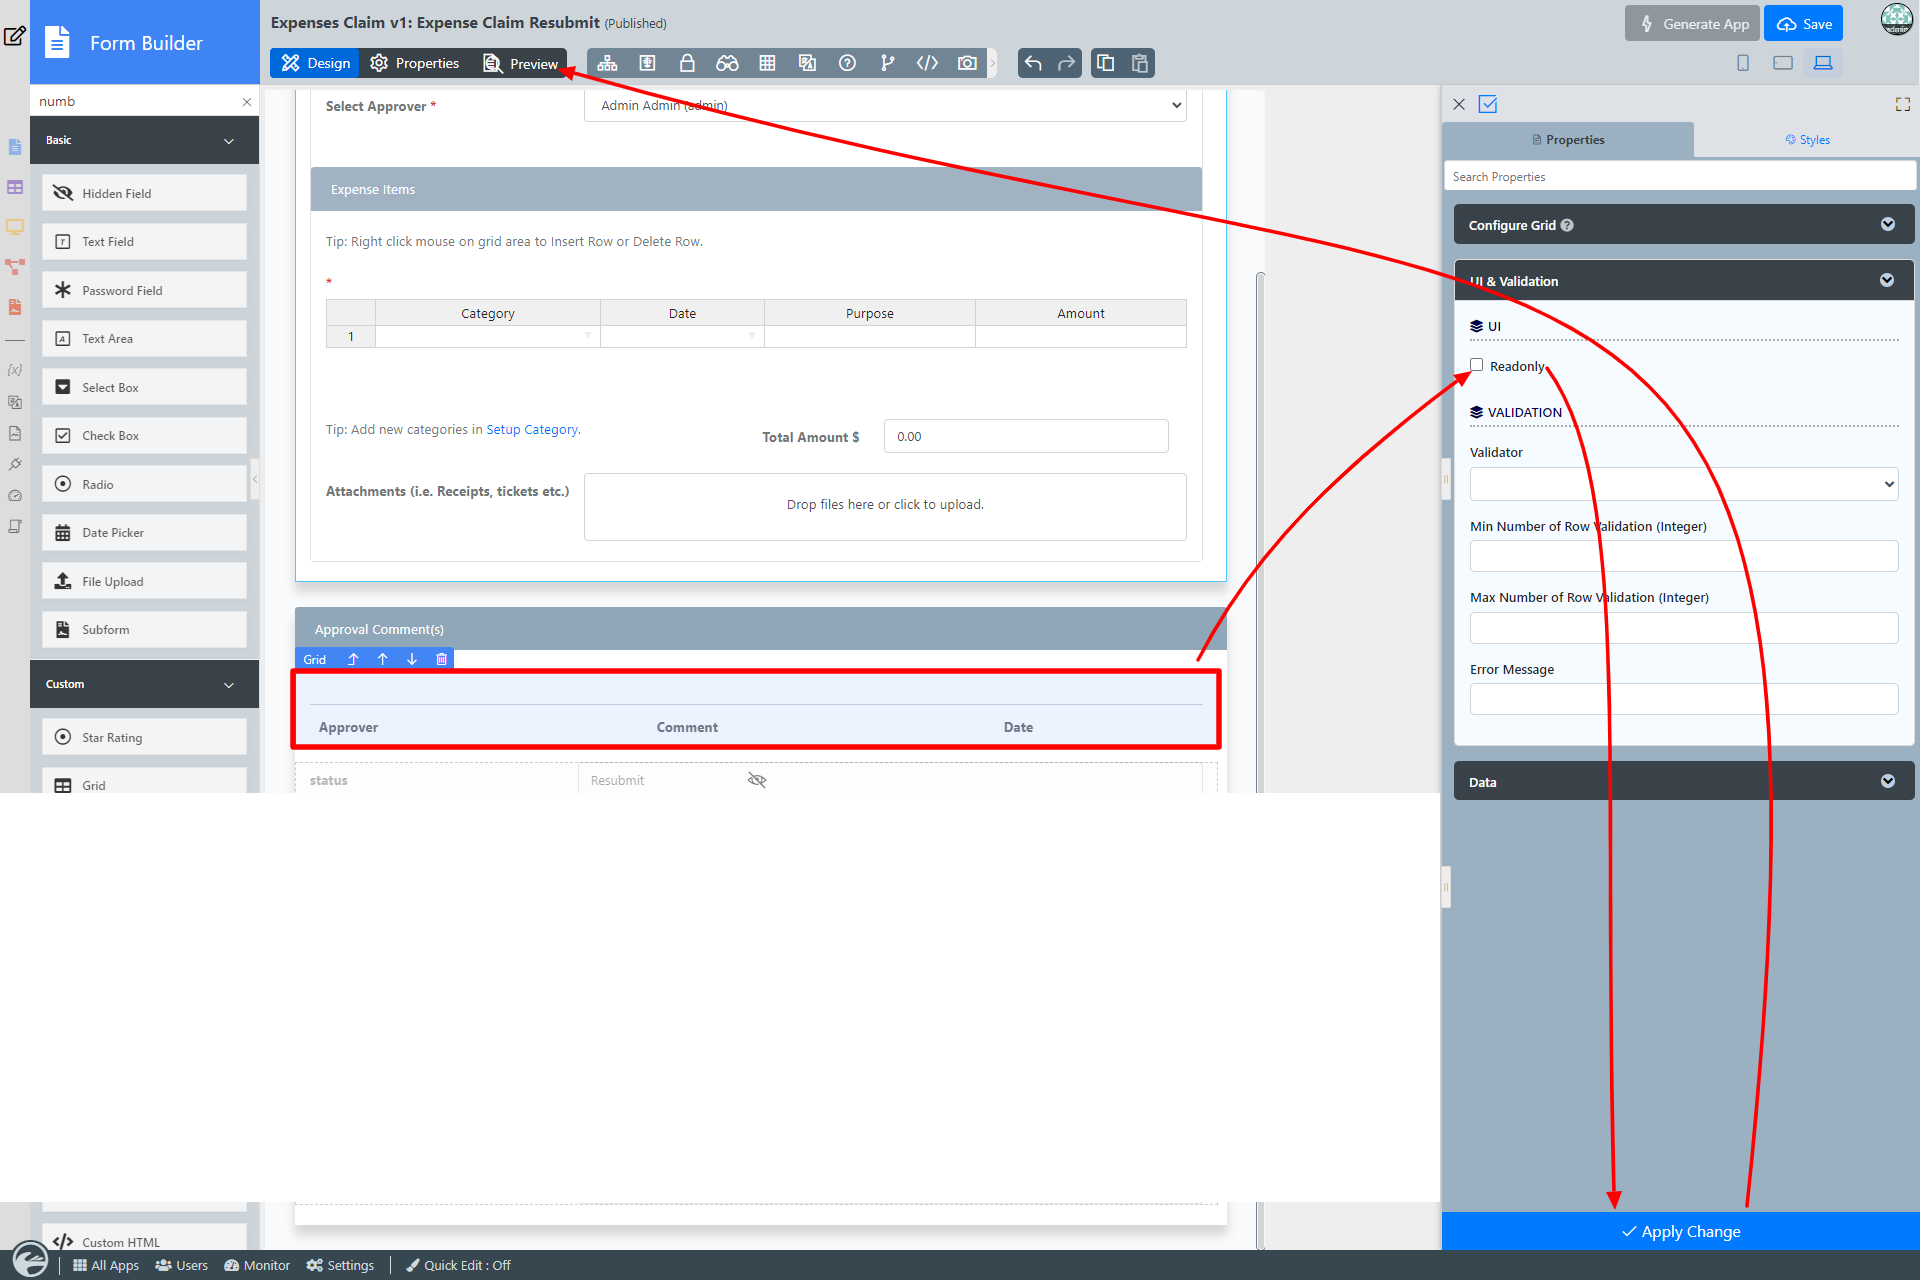Open the Preview tab
The image size is (1920, 1280).
[521, 63]
